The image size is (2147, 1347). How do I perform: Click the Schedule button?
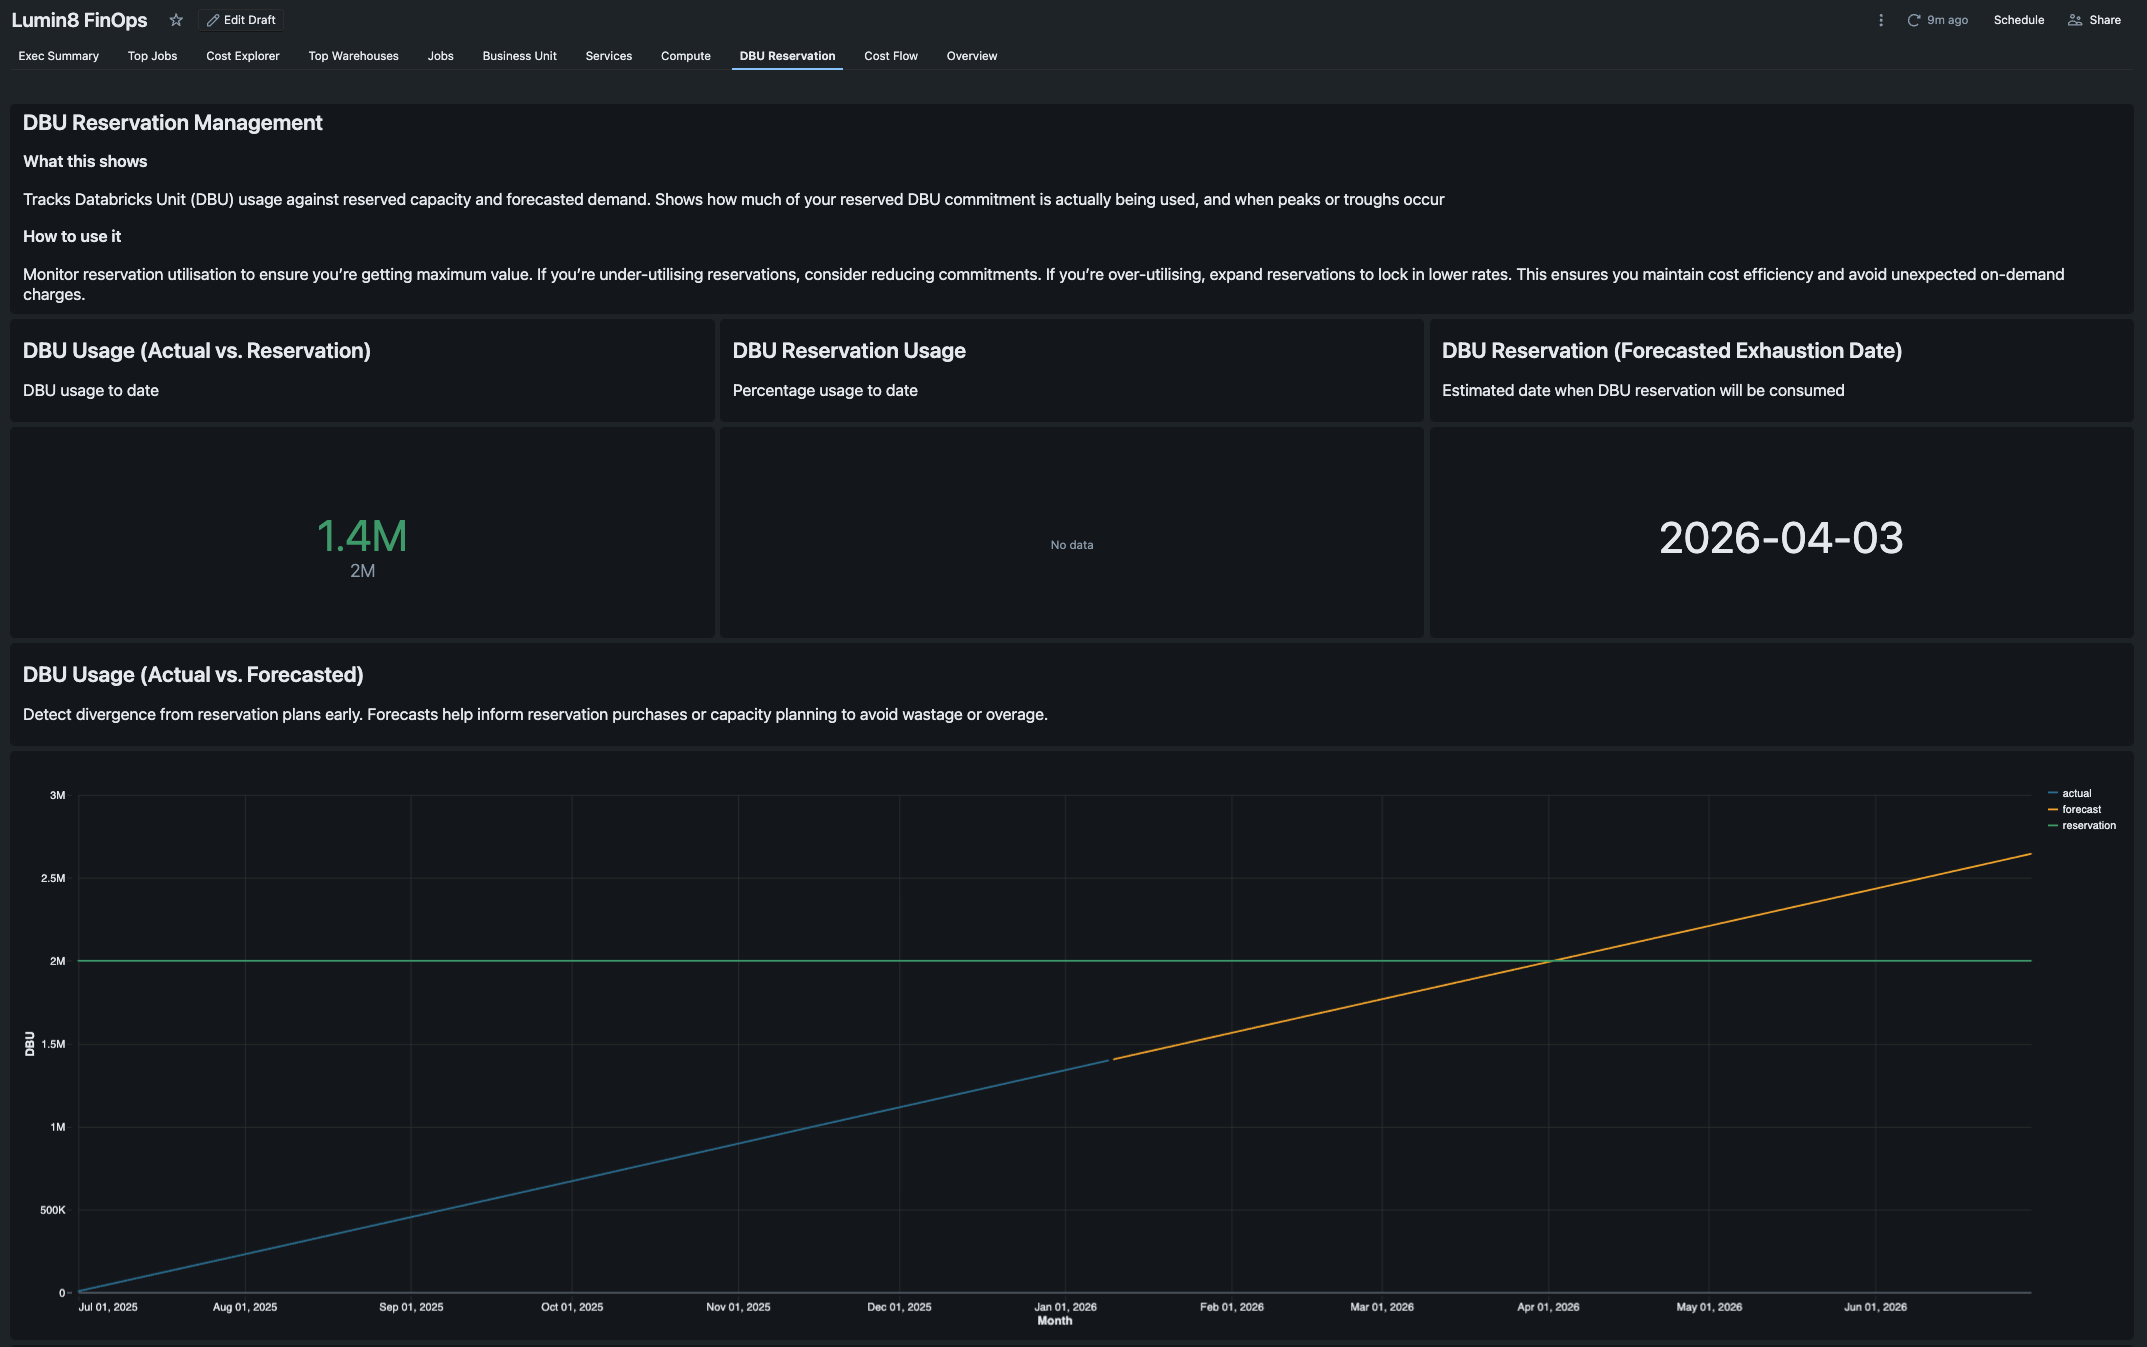2018,20
